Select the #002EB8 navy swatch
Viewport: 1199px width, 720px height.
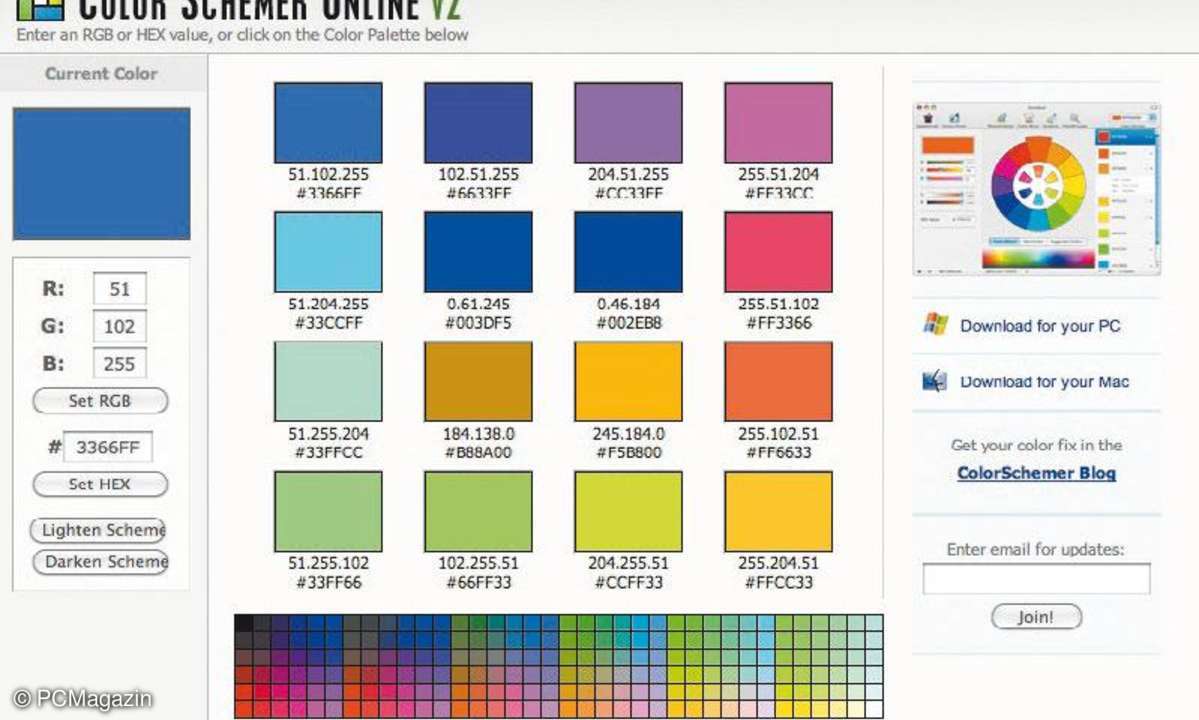point(628,251)
